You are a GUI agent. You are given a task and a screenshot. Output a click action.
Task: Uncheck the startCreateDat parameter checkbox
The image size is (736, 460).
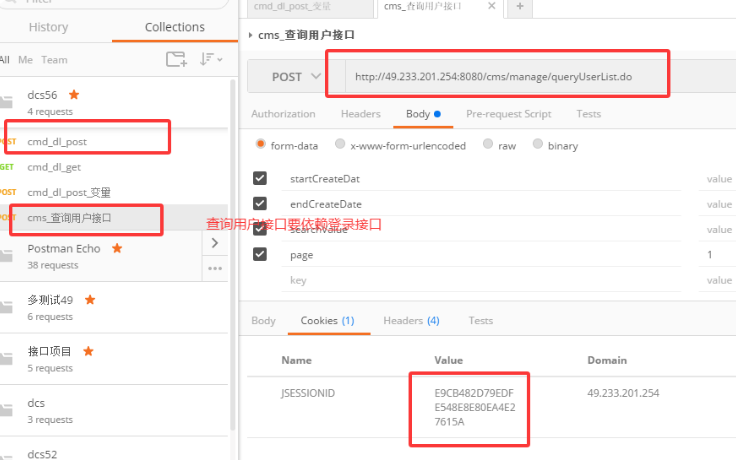point(260,178)
